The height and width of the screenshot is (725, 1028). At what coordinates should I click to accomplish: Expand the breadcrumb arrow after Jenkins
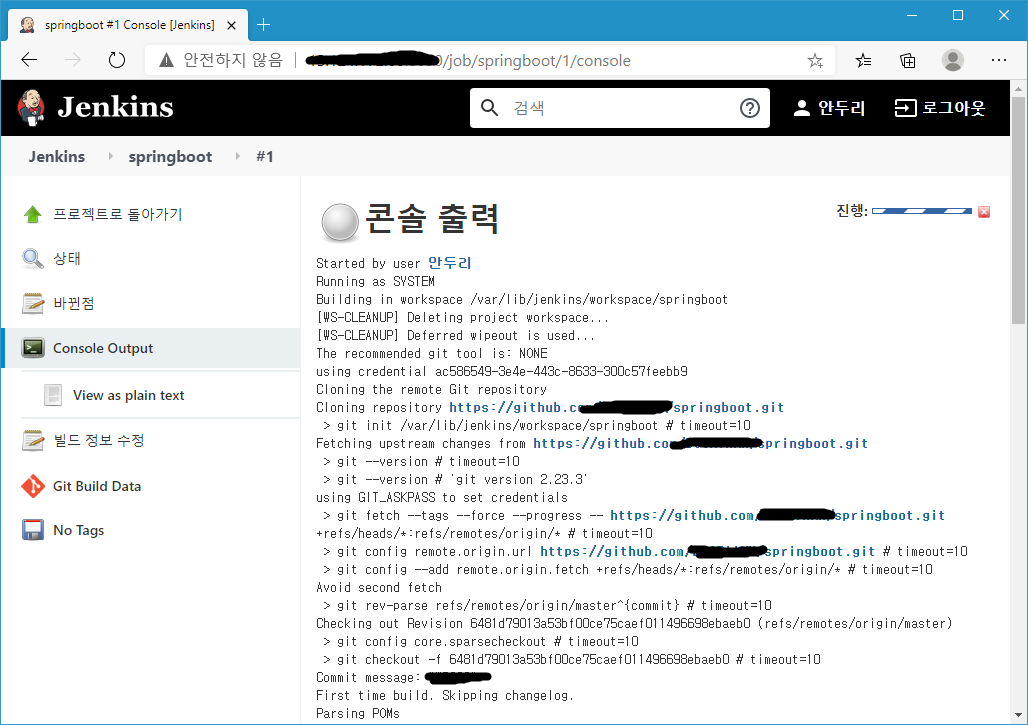(110, 156)
